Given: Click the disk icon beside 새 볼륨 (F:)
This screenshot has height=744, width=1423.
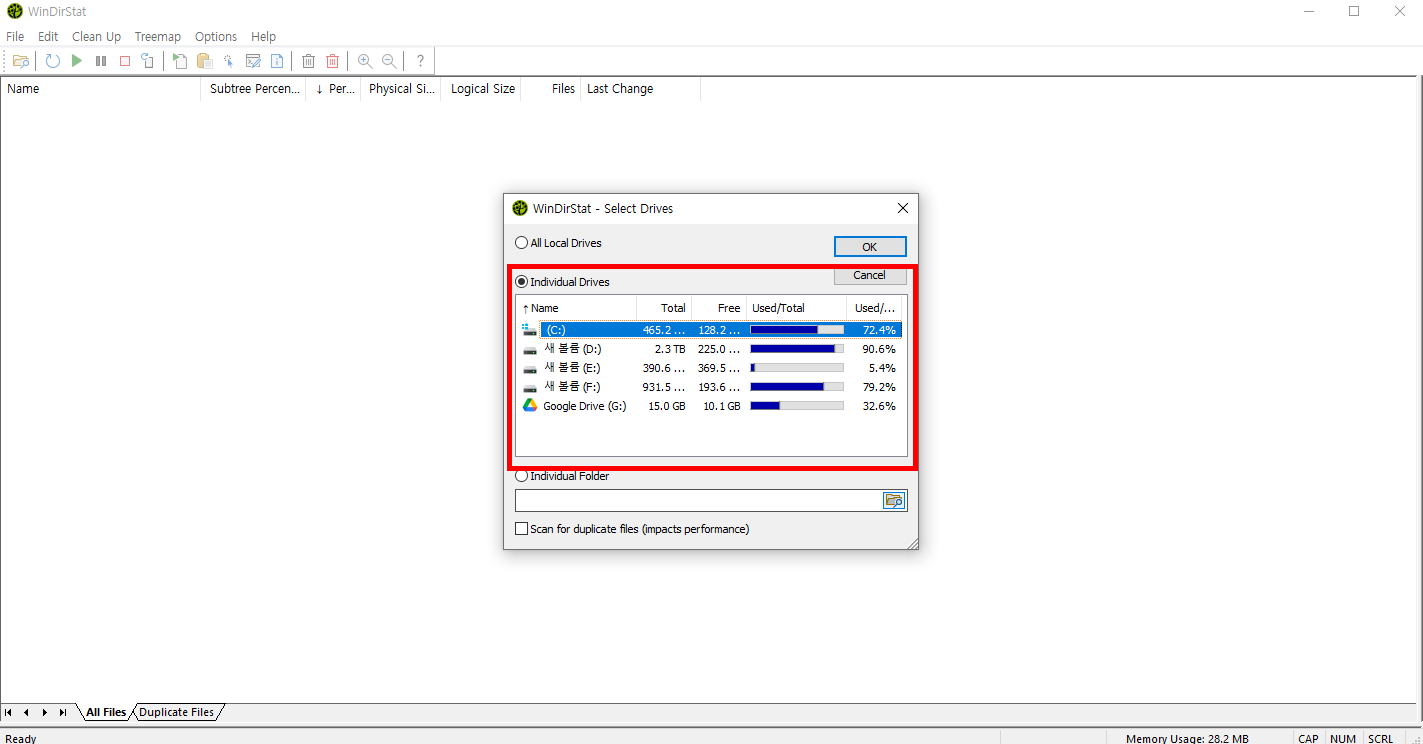Looking at the screenshot, I should coord(530,387).
